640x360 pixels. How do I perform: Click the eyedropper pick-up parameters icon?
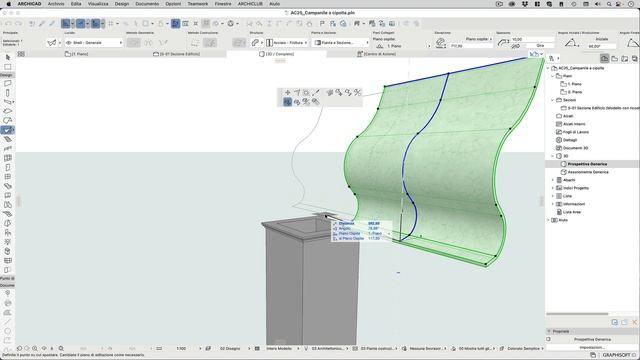point(42,24)
